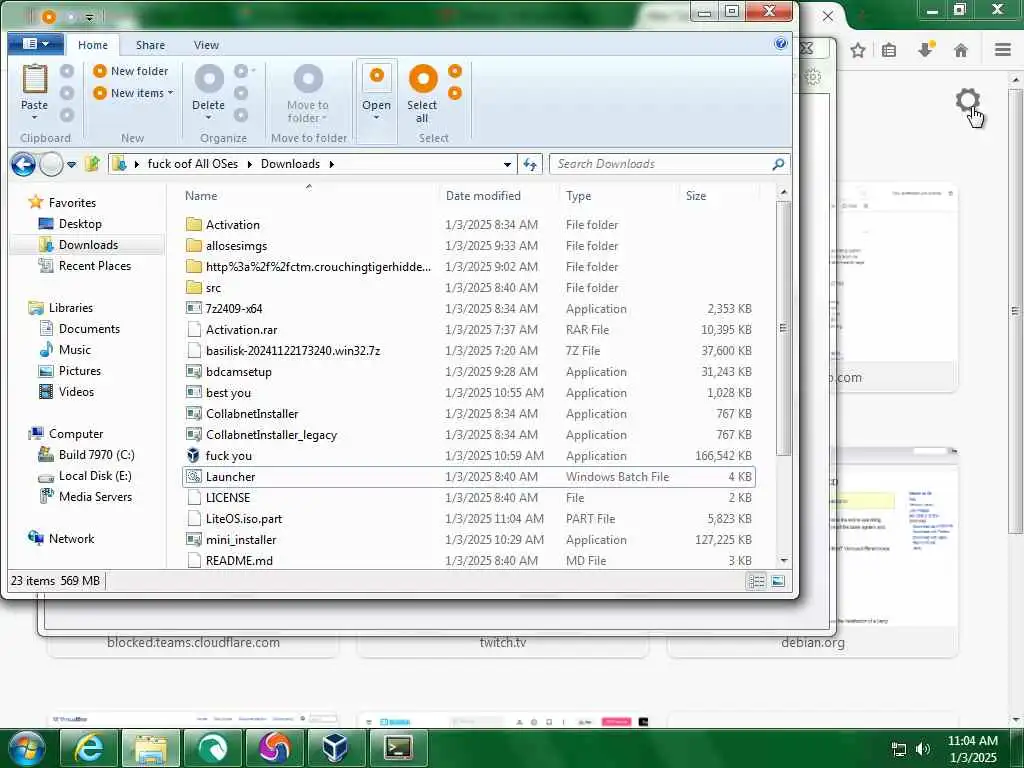Click the 'fuck oof All OSes' breadcrumb

(193, 164)
